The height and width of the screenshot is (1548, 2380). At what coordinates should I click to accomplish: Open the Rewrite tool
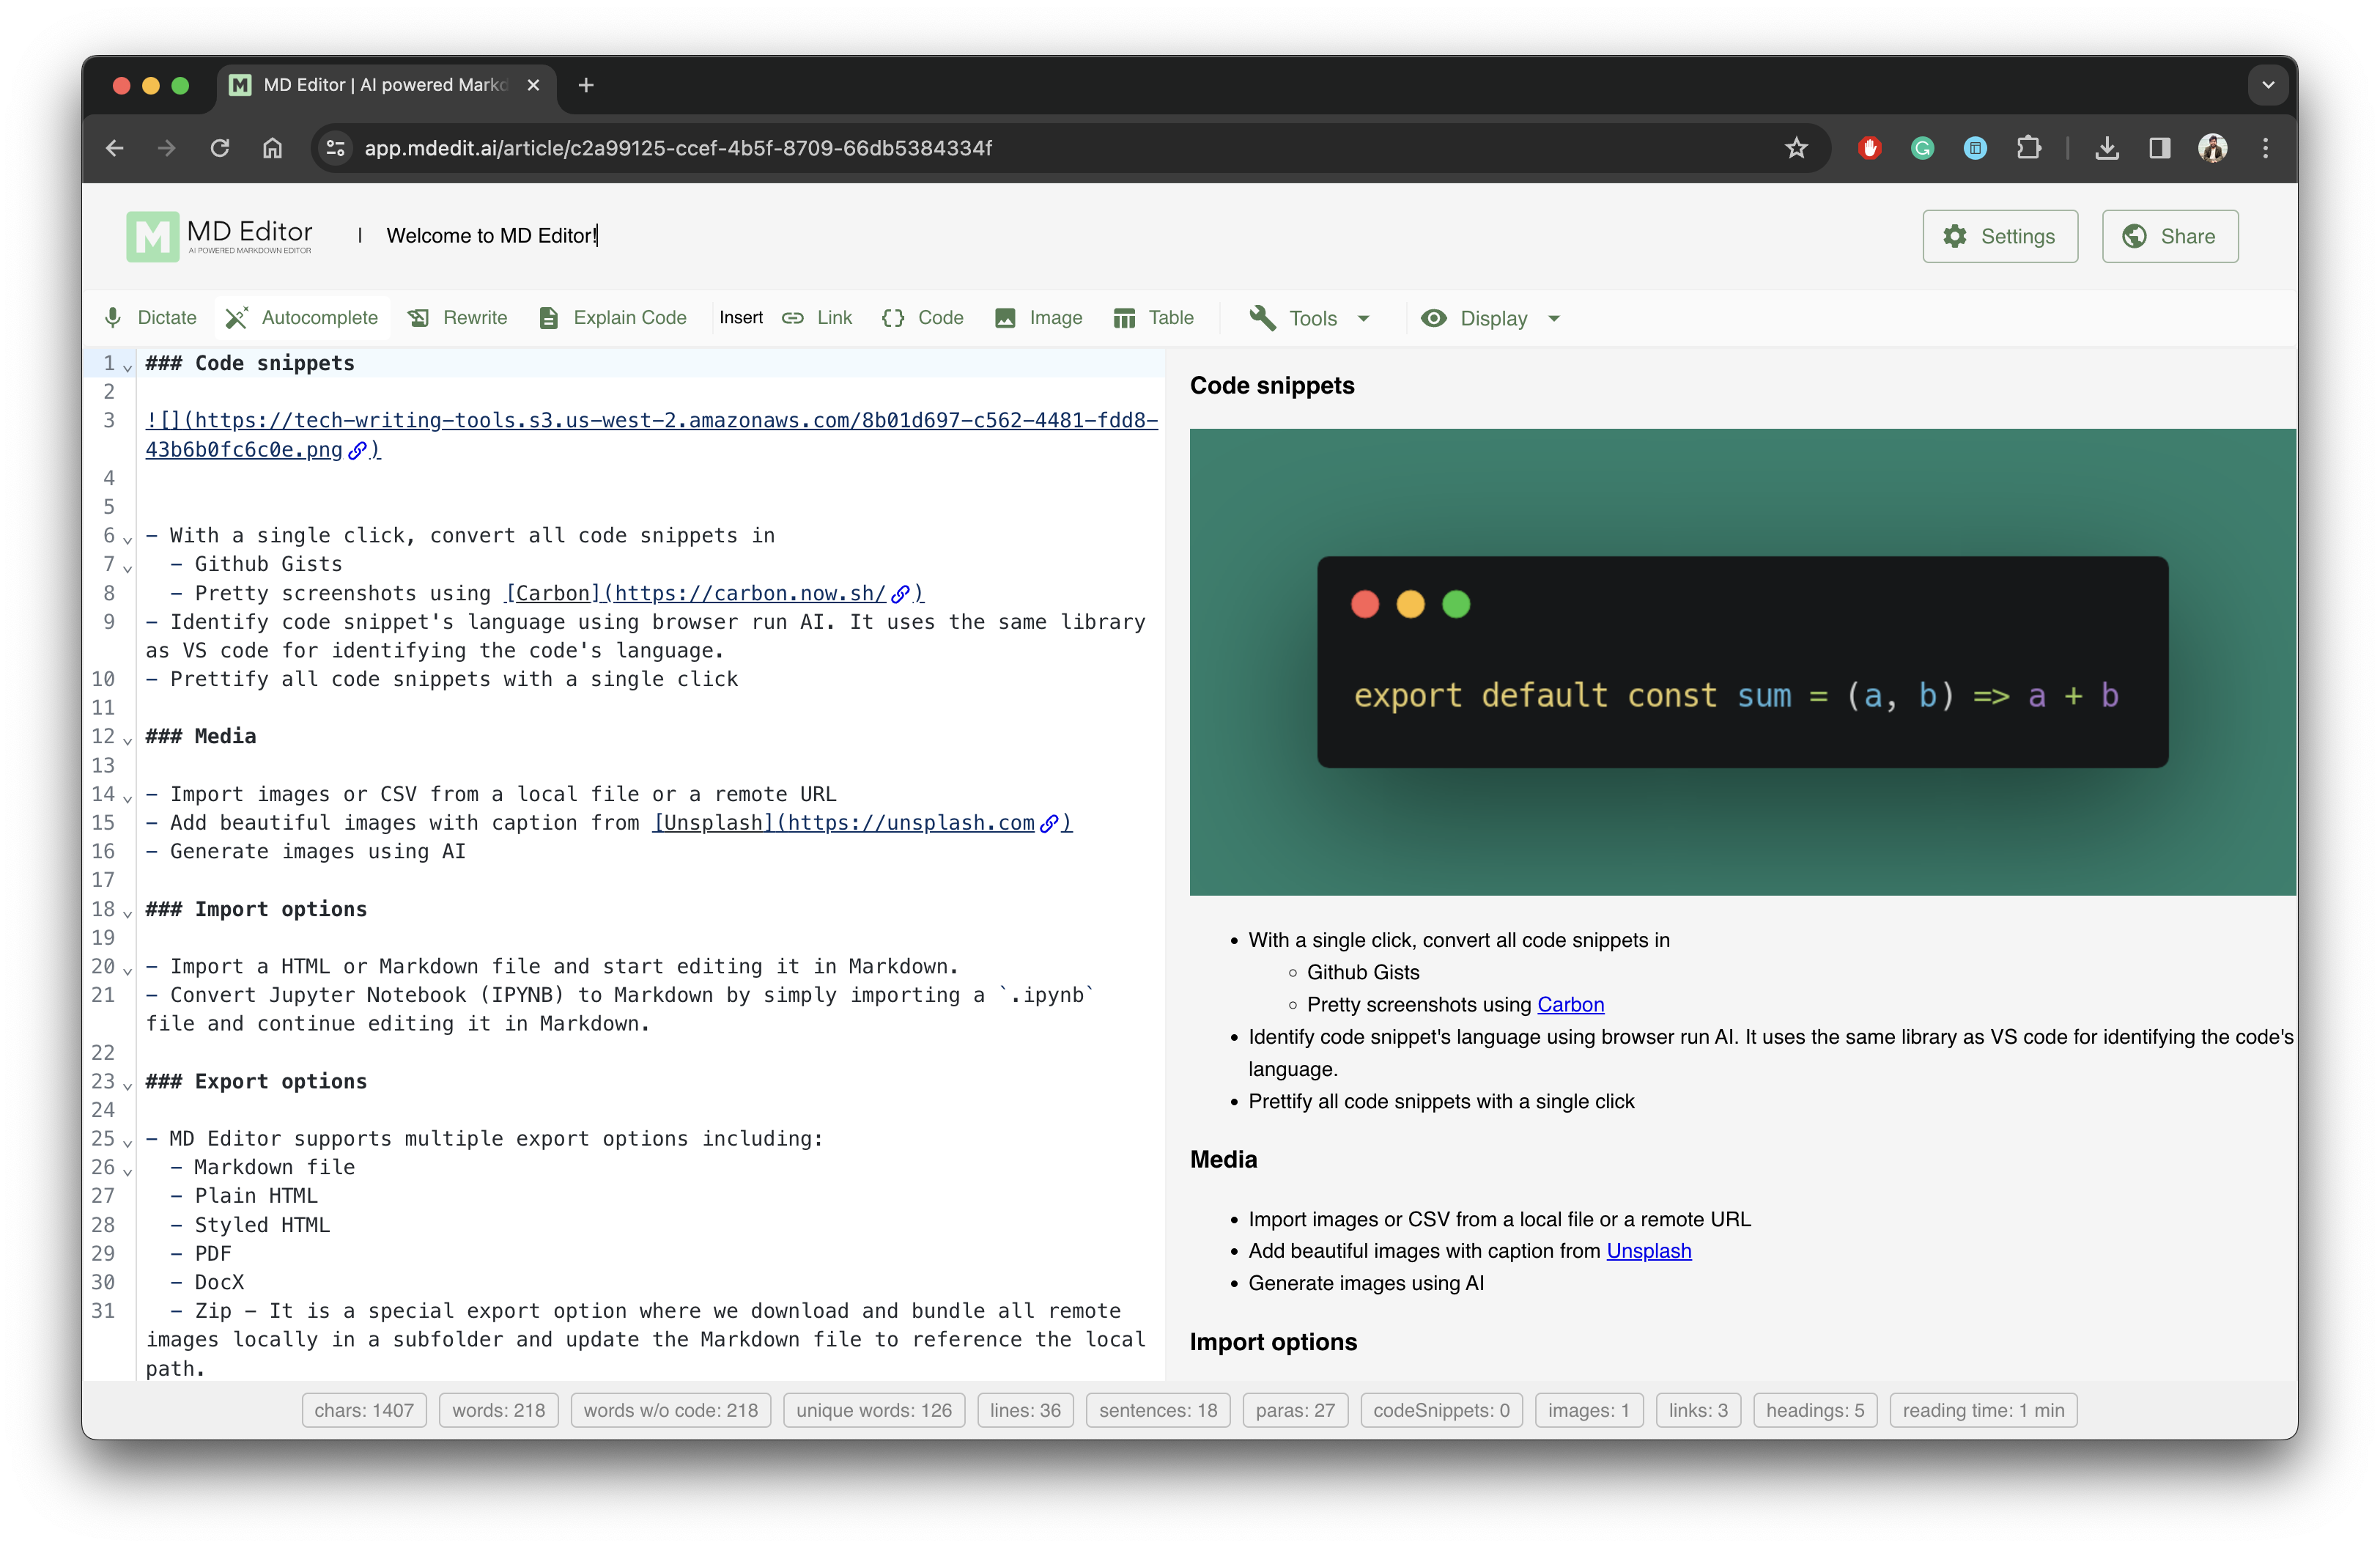[457, 317]
